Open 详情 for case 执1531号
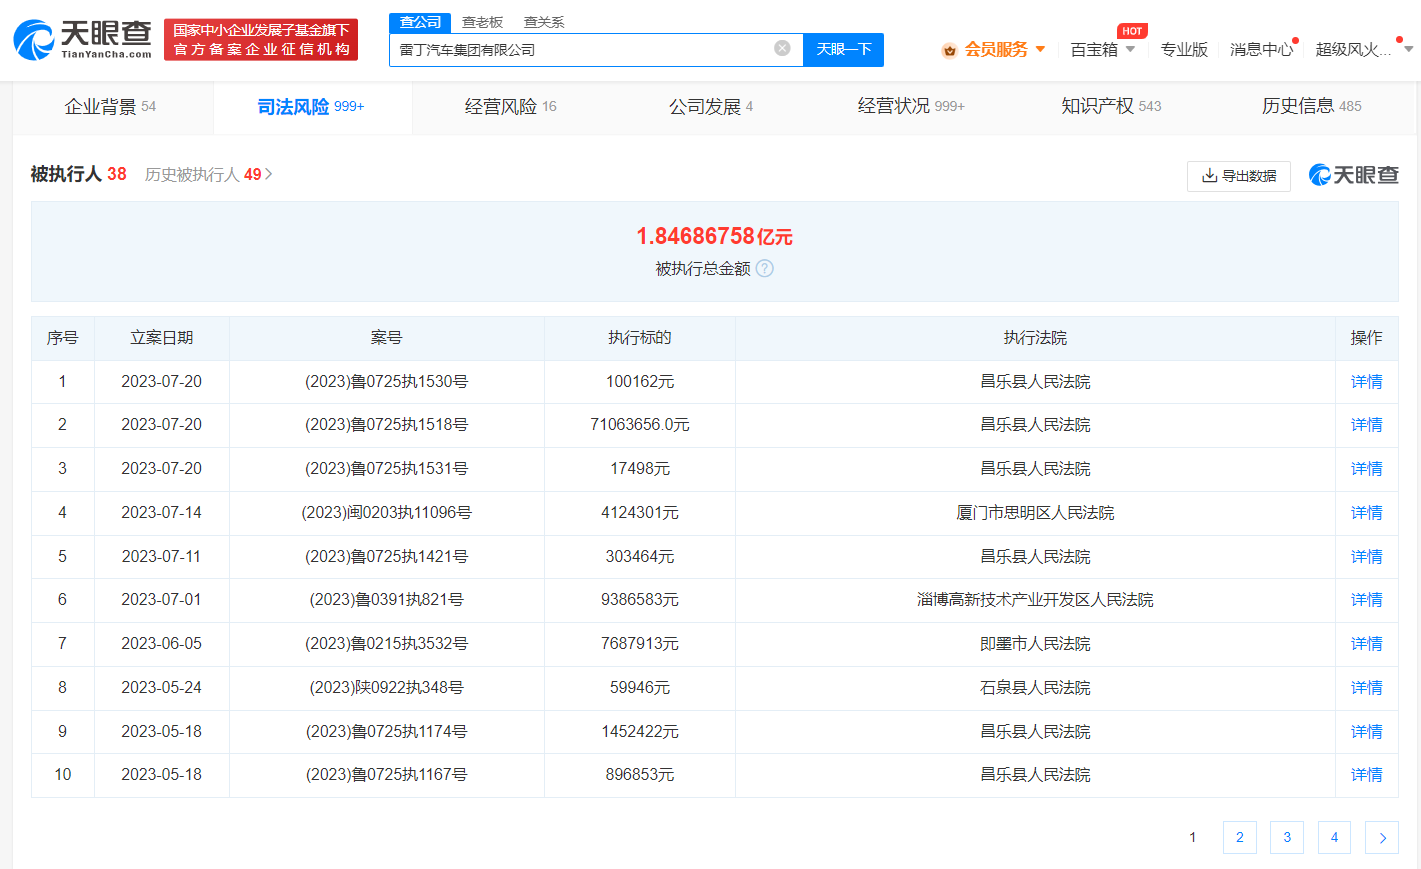 click(x=1366, y=469)
